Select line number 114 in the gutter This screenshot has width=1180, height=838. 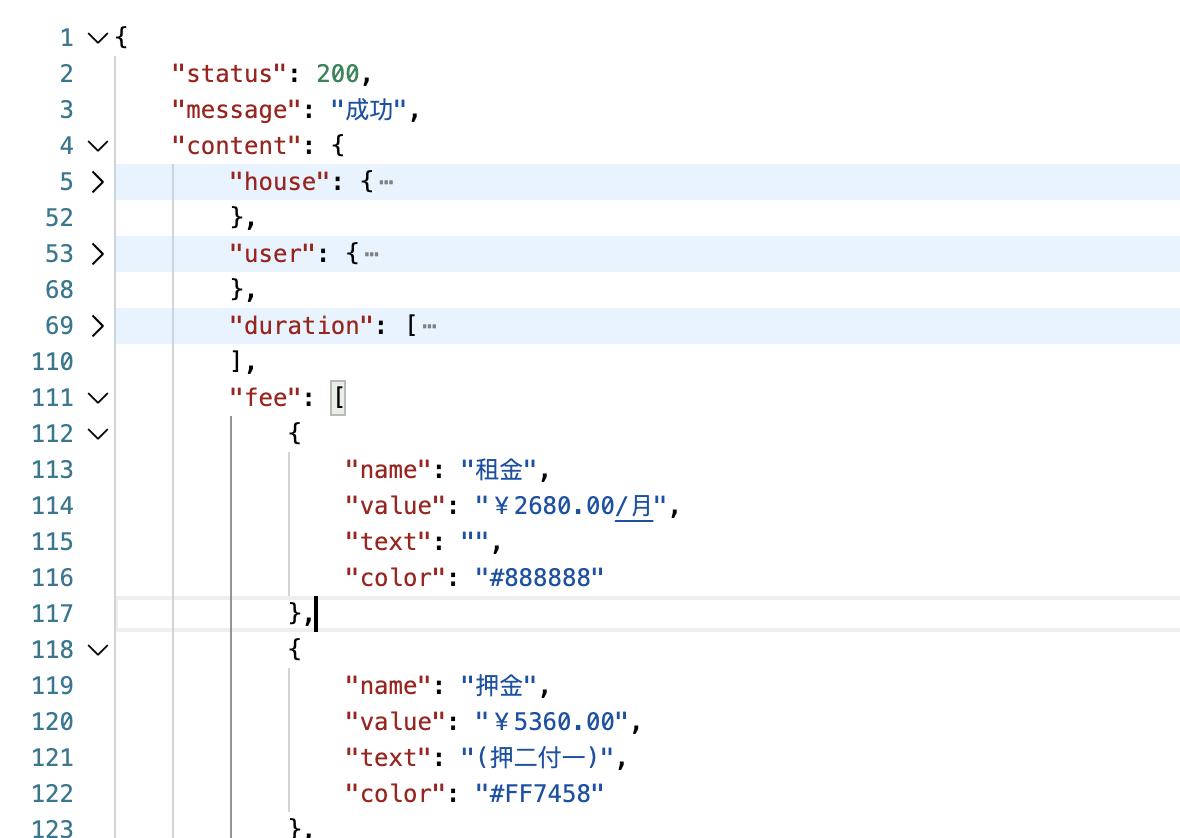59,505
